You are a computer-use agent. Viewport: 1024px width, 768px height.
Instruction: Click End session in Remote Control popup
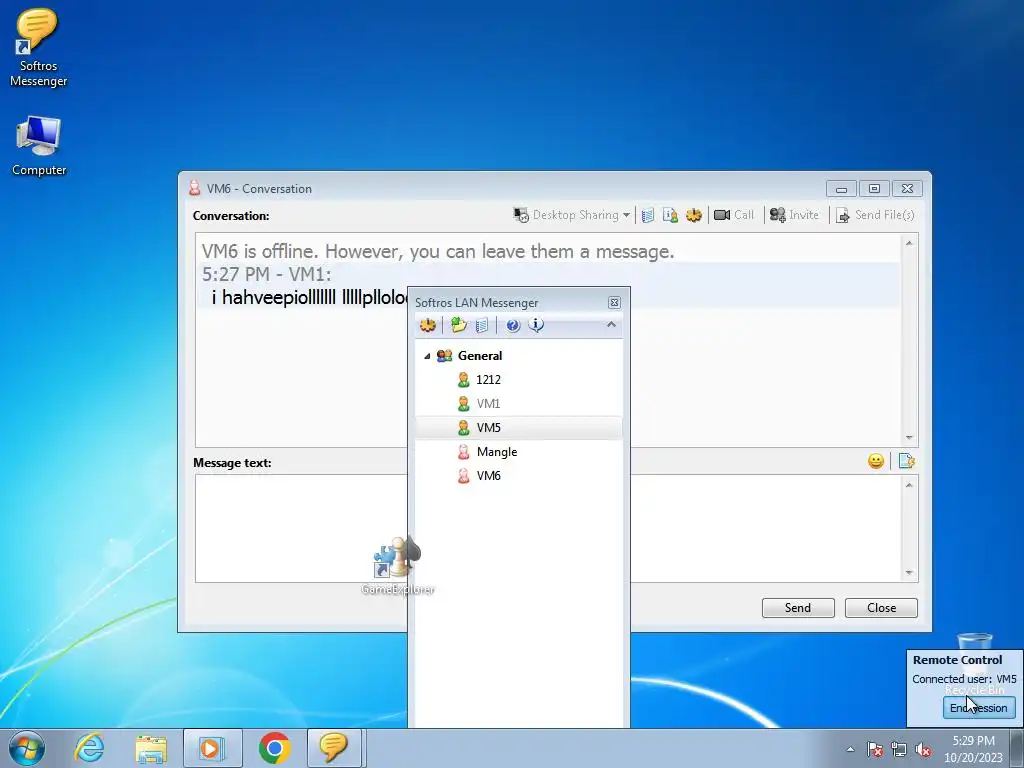tap(979, 708)
